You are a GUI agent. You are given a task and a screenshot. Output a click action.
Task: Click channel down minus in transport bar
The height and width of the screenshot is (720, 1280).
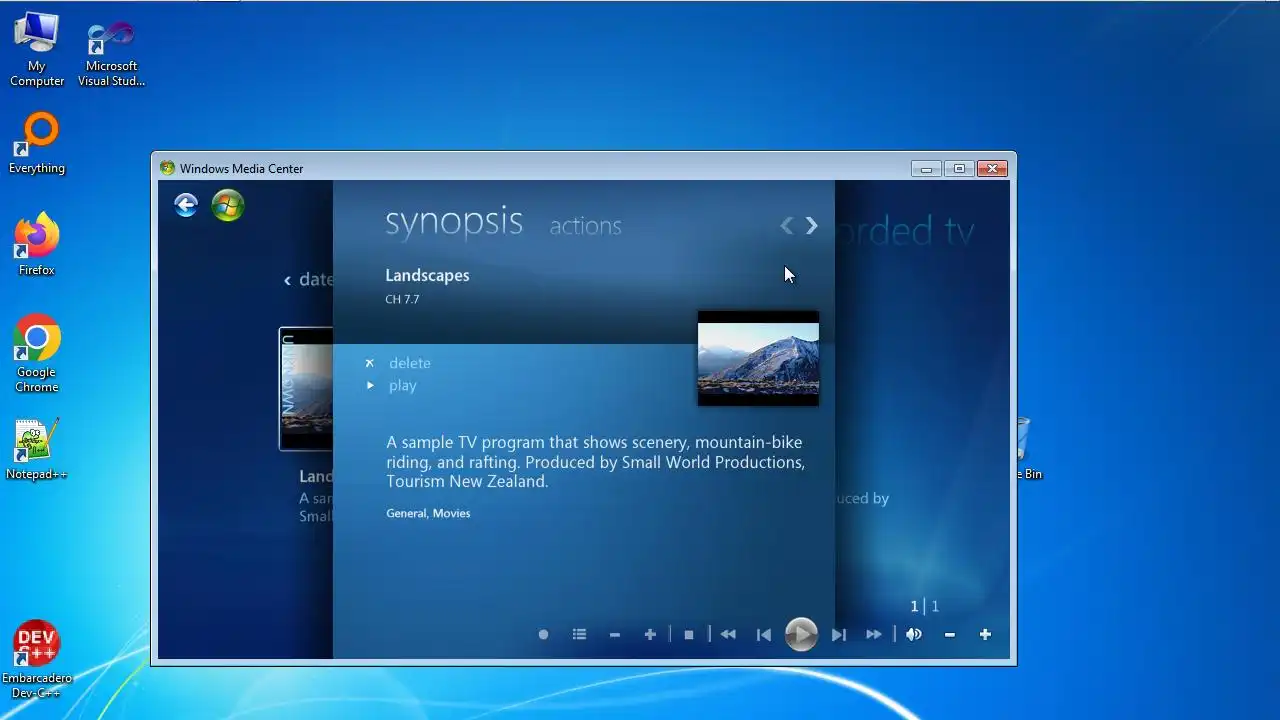tap(615, 635)
